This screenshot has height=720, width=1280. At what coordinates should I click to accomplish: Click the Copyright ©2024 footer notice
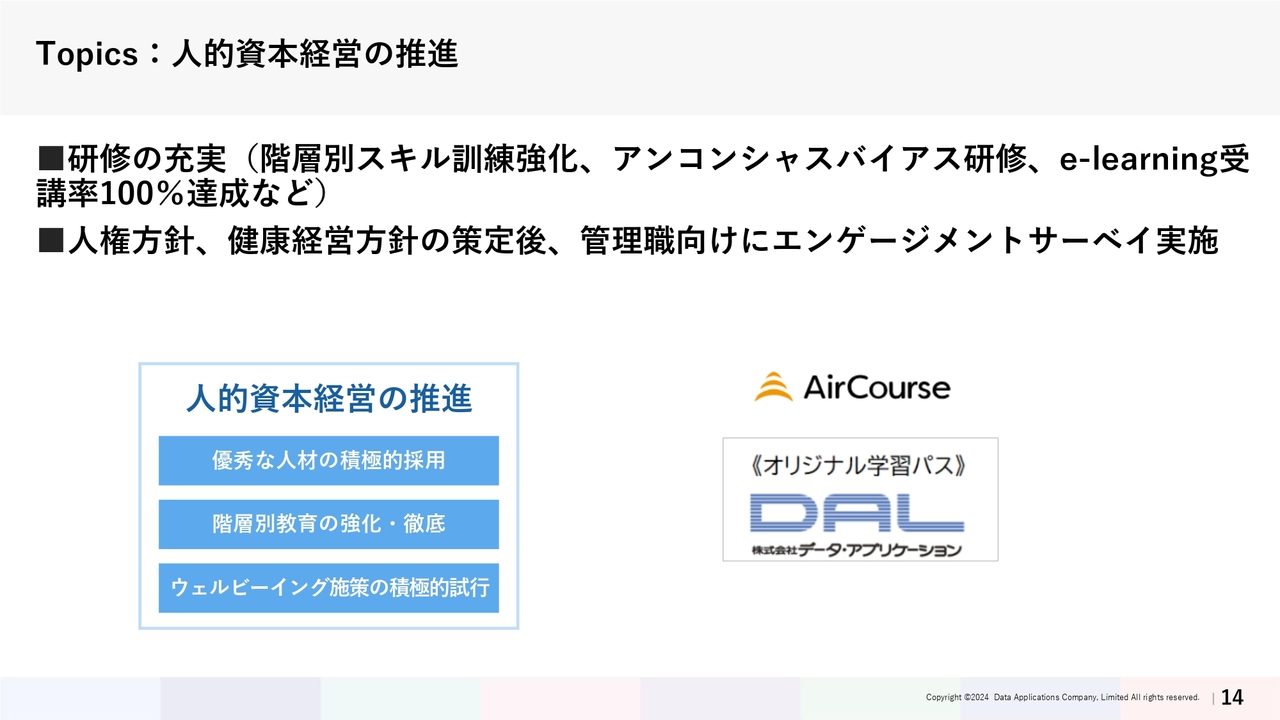[x=1062, y=697]
